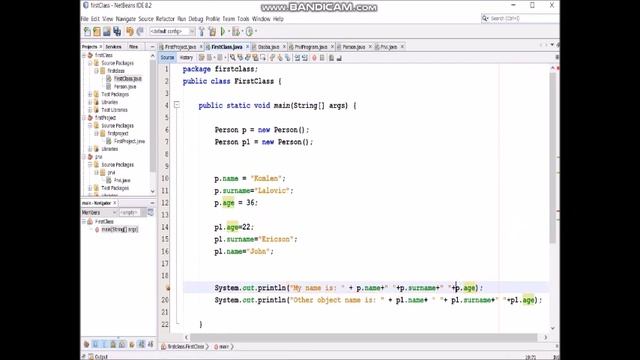The height and width of the screenshot is (360, 640).
Task: Click the Projects panel vertical scrollbar
Action: coord(153,116)
